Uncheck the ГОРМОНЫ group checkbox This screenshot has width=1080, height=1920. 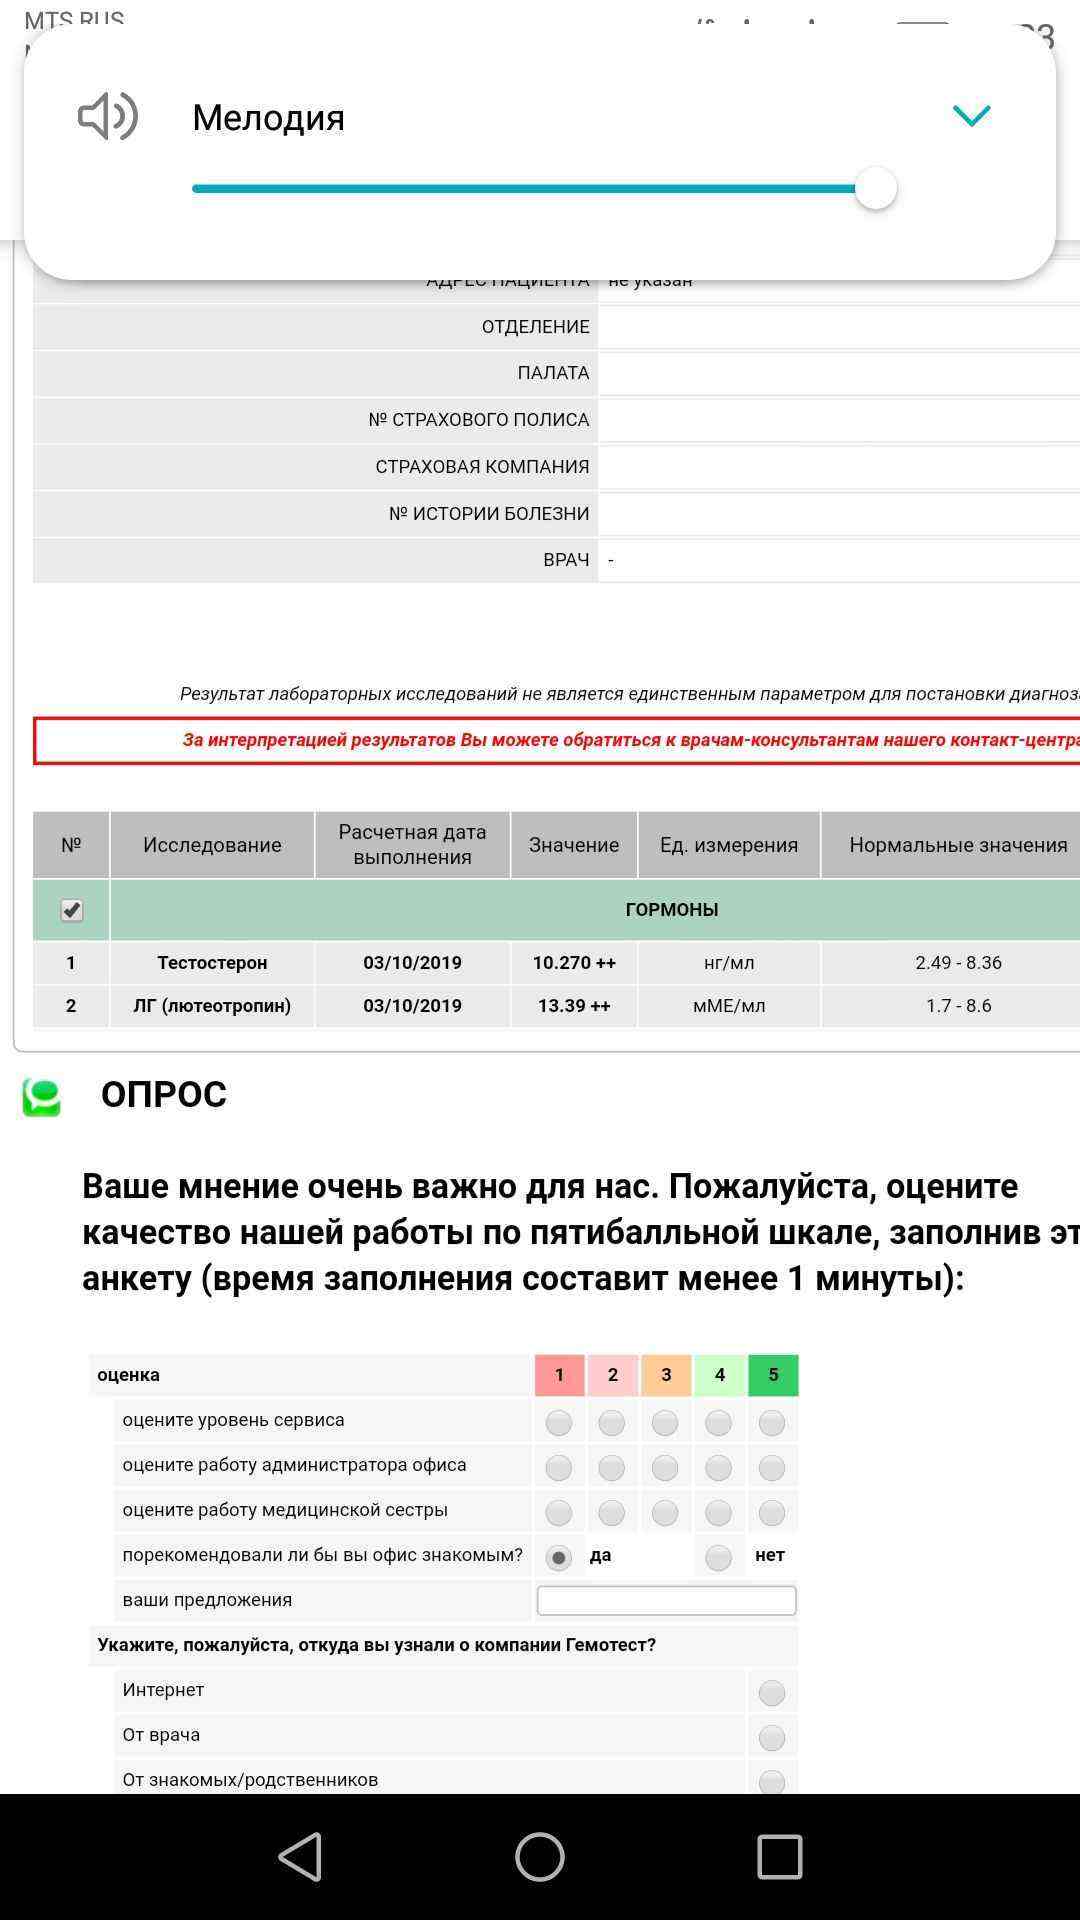click(71, 910)
